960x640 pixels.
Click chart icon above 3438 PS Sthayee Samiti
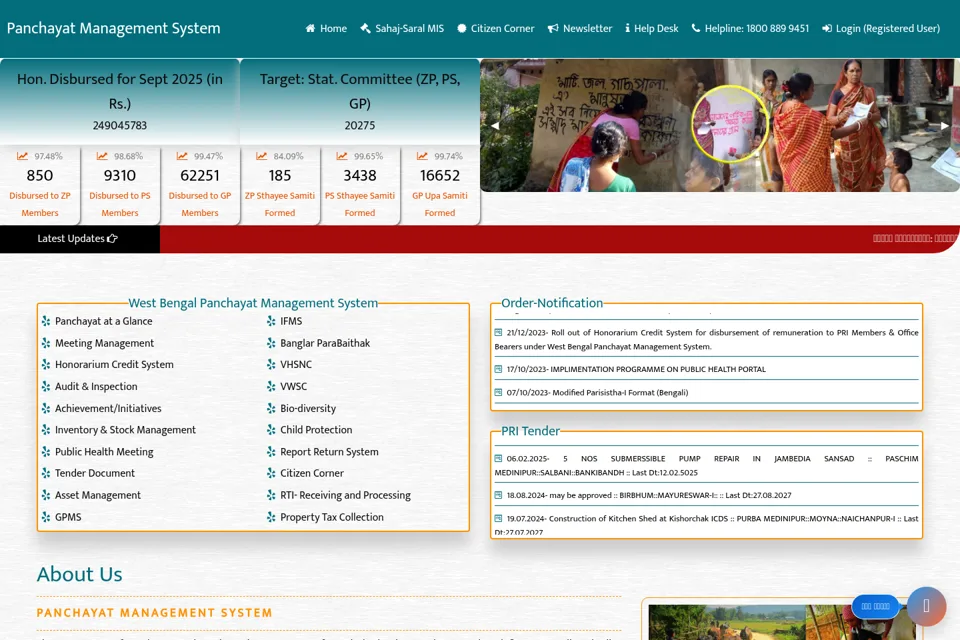tap(342, 156)
